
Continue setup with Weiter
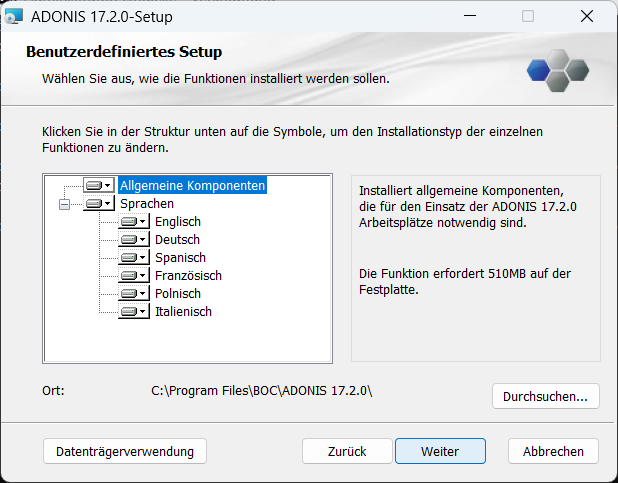[x=440, y=451]
